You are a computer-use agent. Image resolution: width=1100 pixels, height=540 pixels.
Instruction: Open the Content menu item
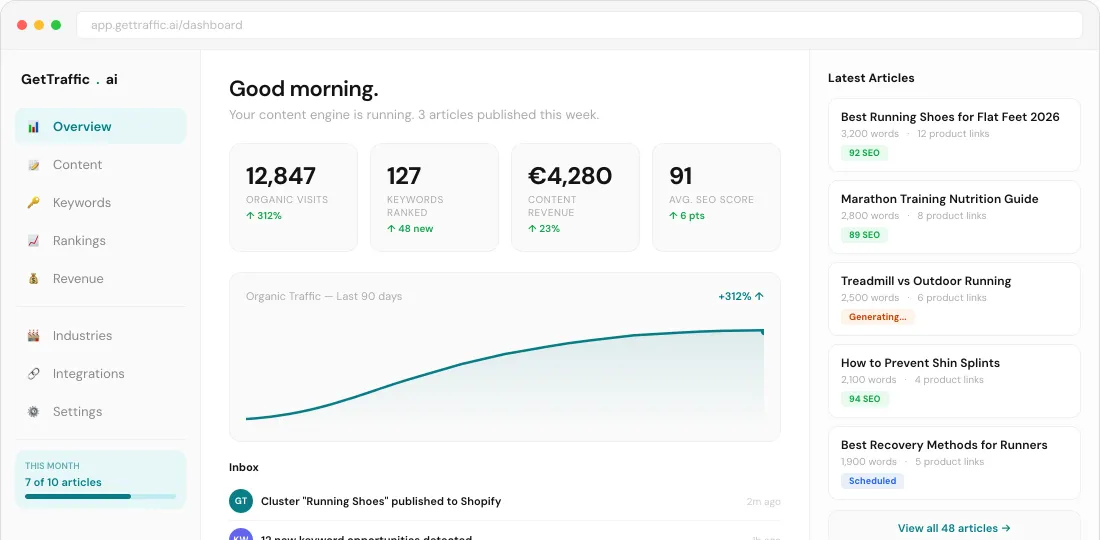pos(100,165)
